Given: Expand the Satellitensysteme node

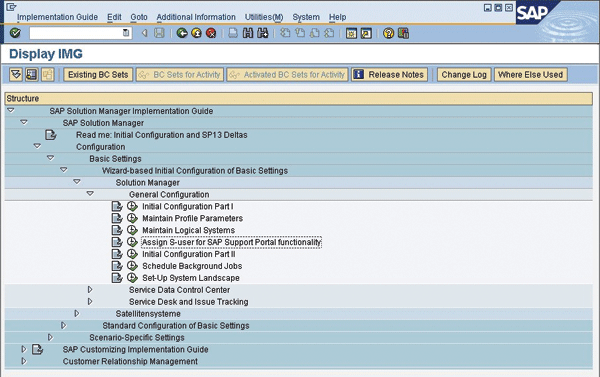Looking at the screenshot, I should (77, 313).
